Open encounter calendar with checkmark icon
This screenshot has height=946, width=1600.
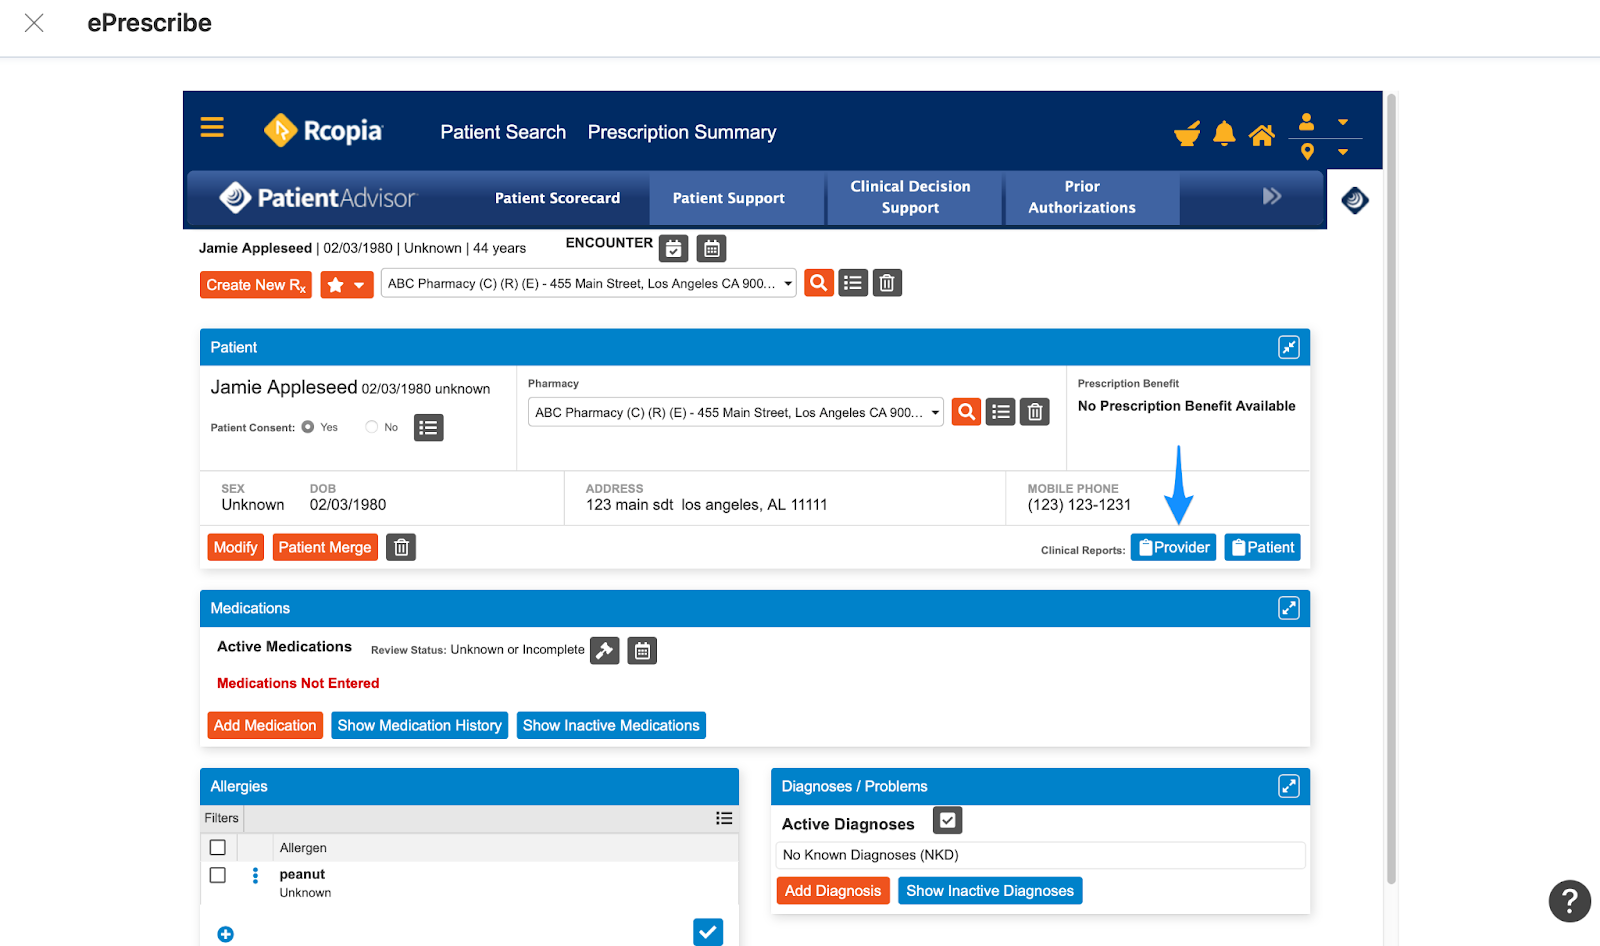click(674, 248)
